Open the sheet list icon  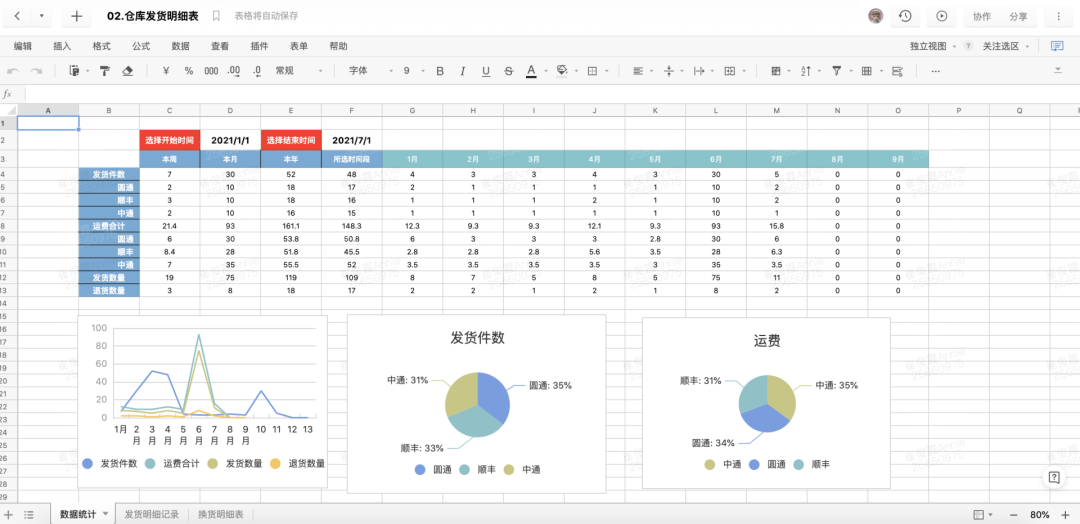(29, 514)
